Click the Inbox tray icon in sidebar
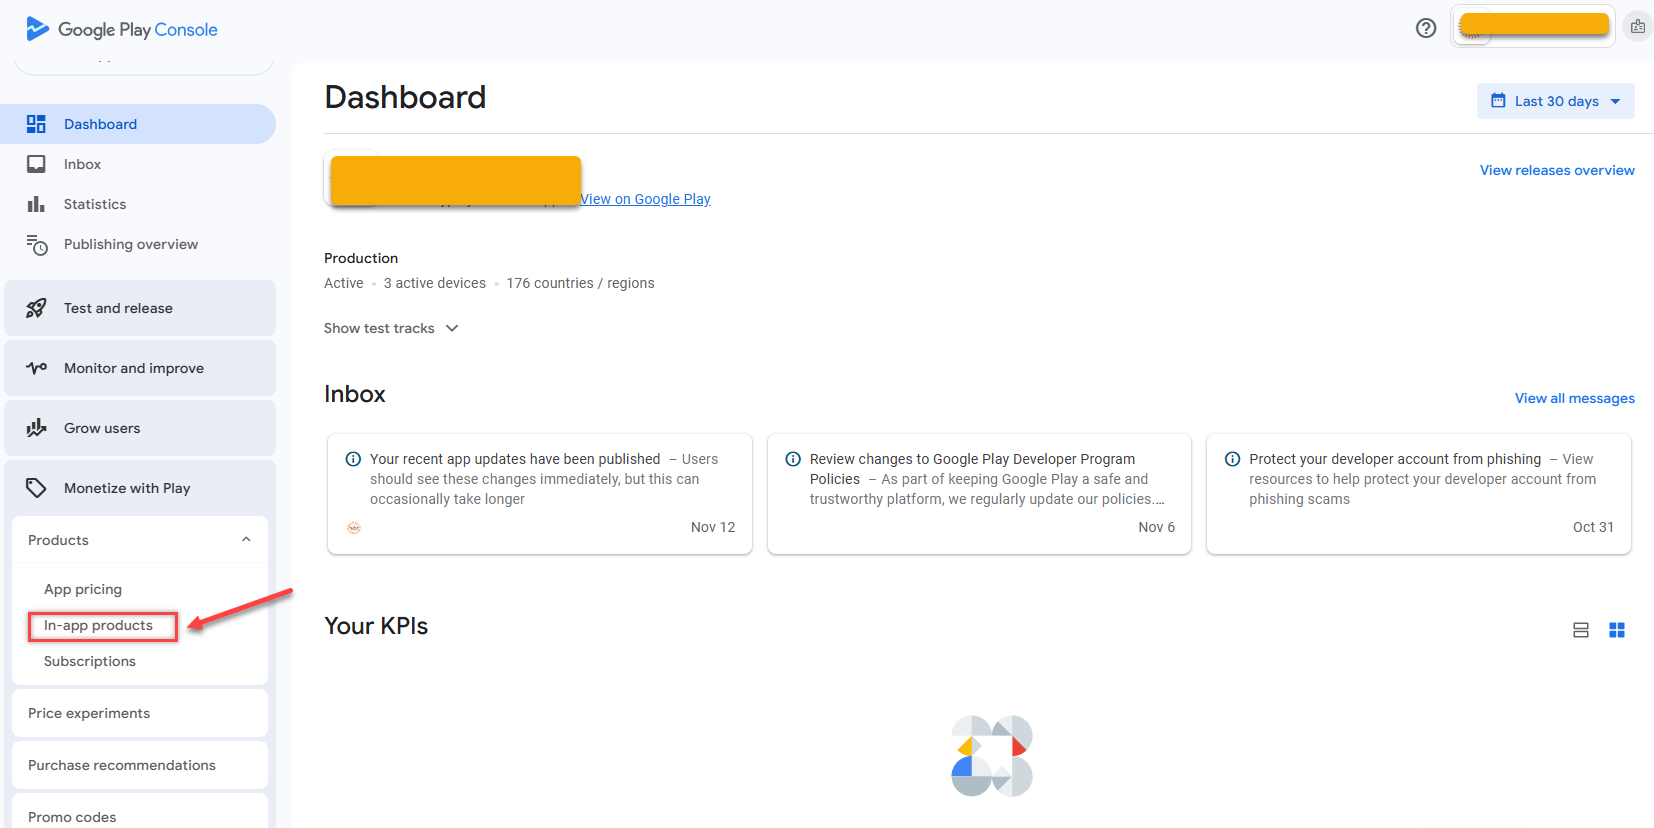1654x828 pixels. [x=36, y=164]
